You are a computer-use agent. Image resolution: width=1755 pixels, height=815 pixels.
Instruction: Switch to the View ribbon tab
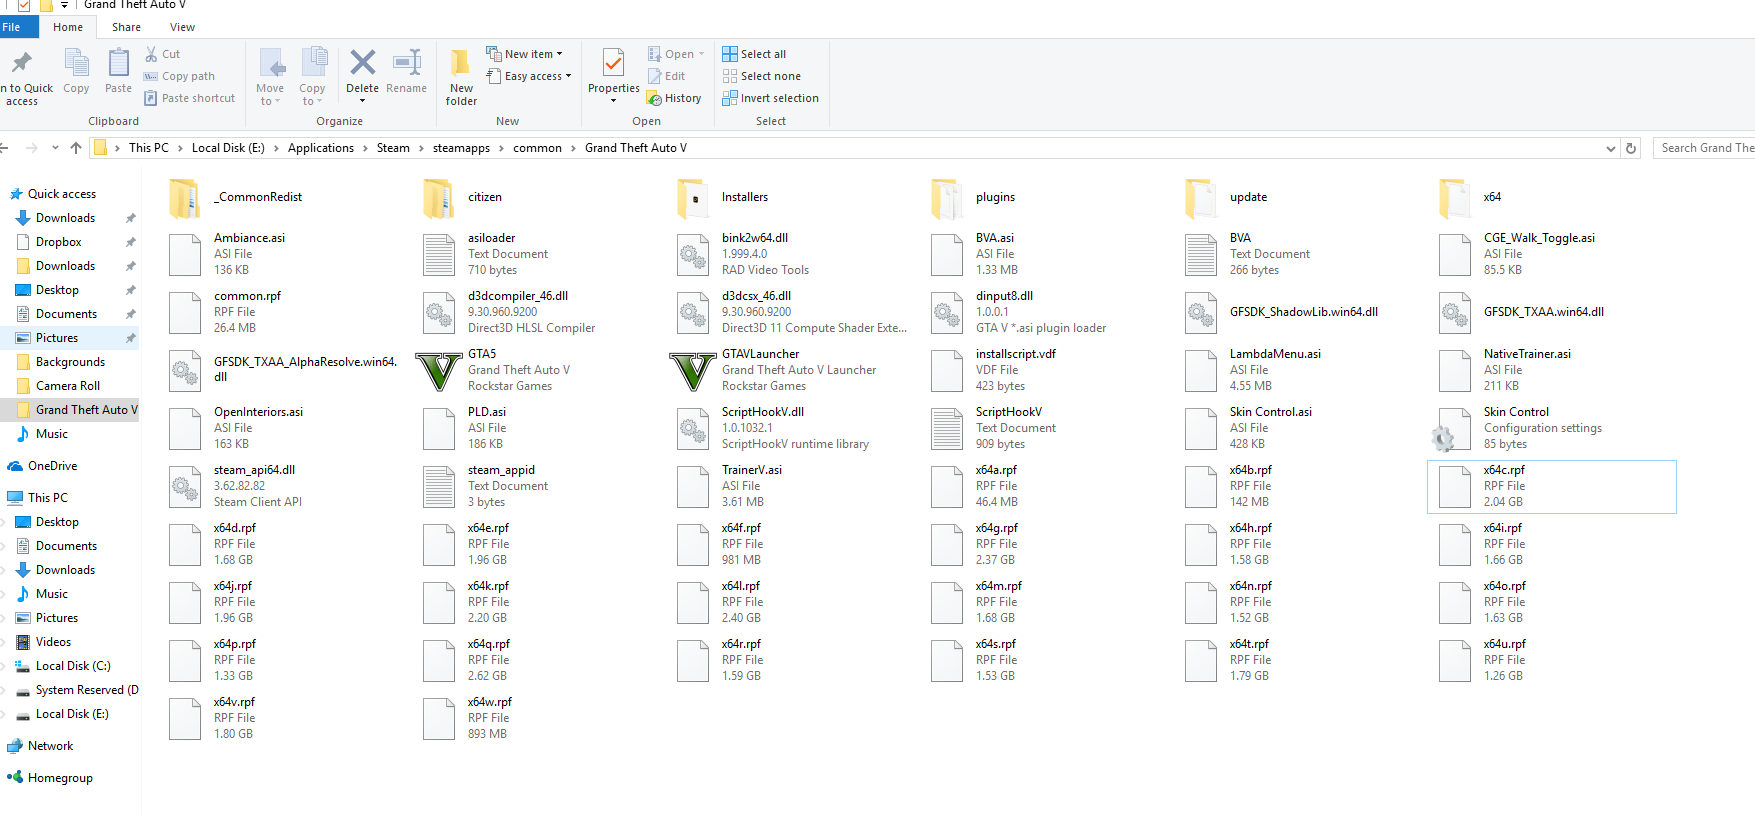[182, 27]
